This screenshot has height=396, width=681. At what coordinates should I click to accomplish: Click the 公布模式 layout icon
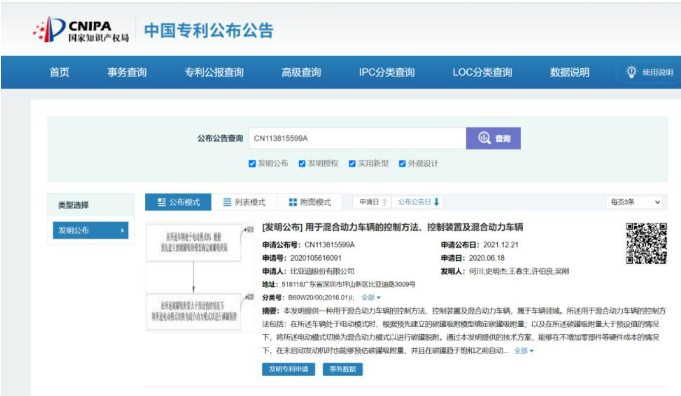point(162,202)
